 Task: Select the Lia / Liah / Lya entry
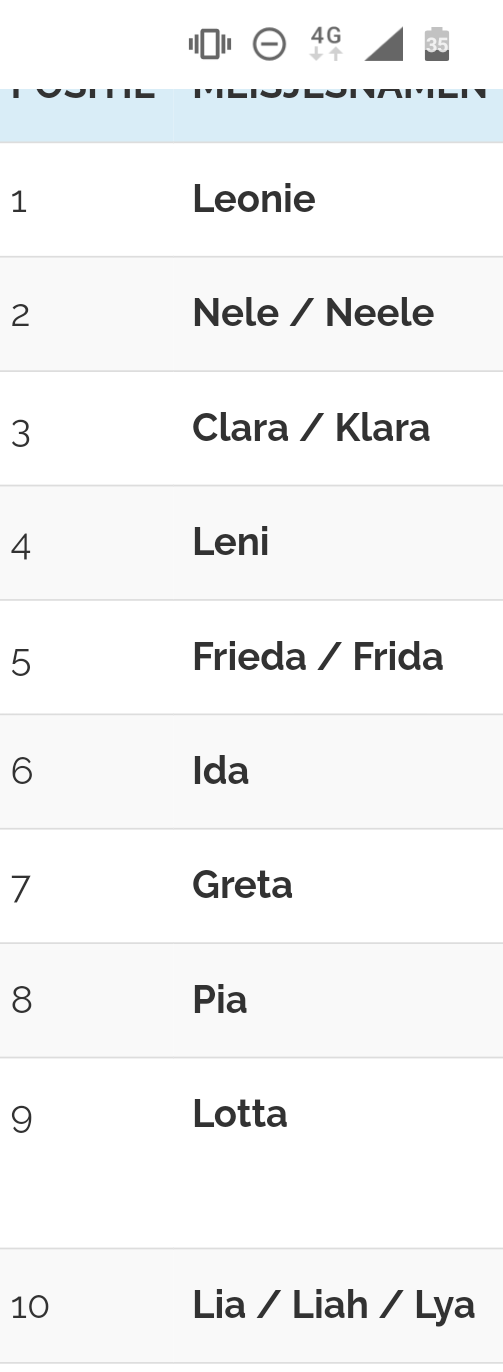point(333,1305)
